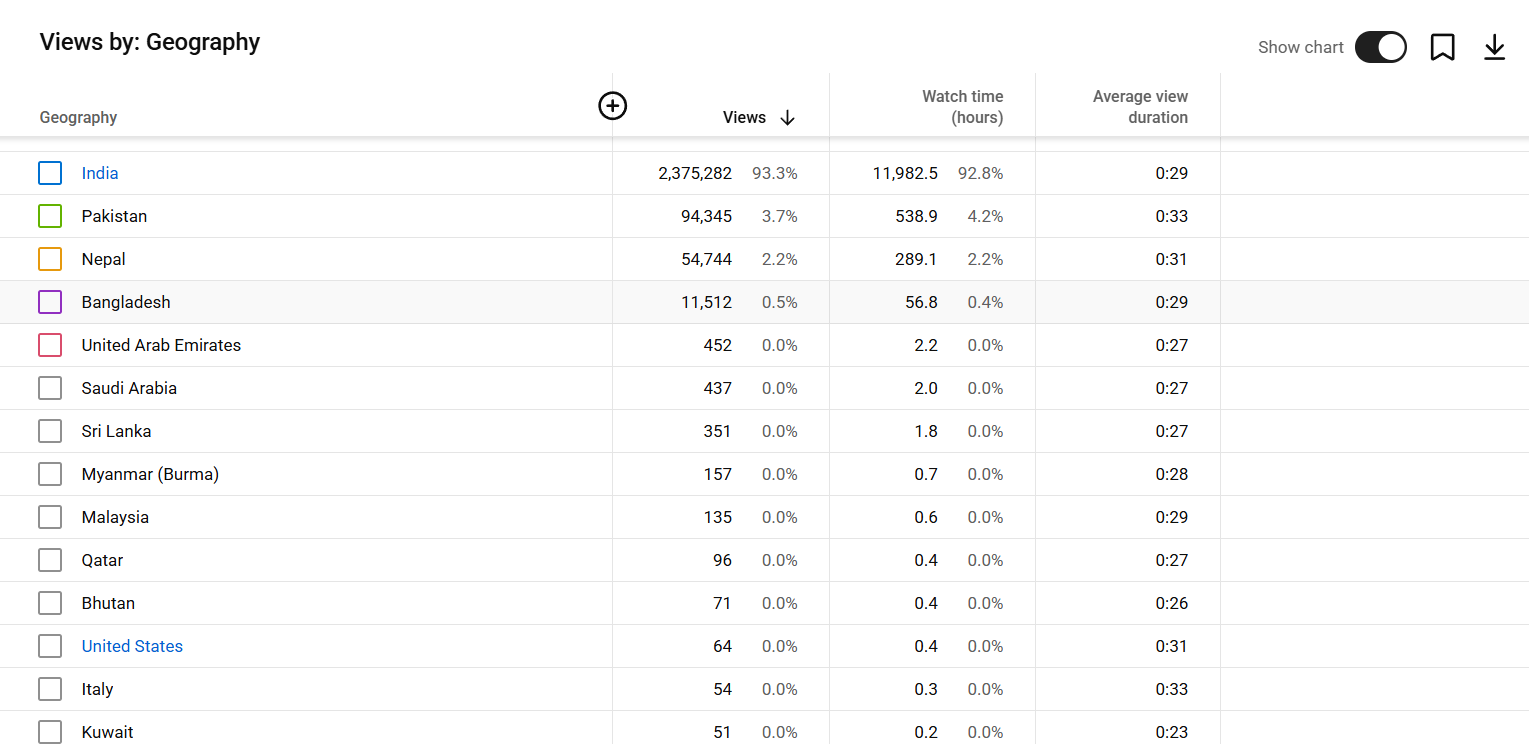Sort by the Views column header
This screenshot has width=1529, height=744.
point(744,118)
